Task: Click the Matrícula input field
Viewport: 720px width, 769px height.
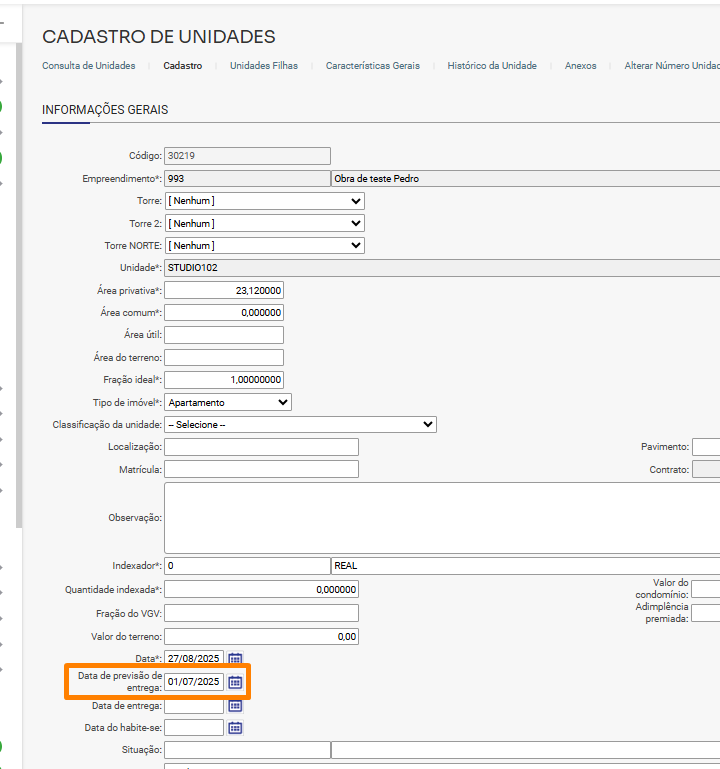Action: (261, 469)
